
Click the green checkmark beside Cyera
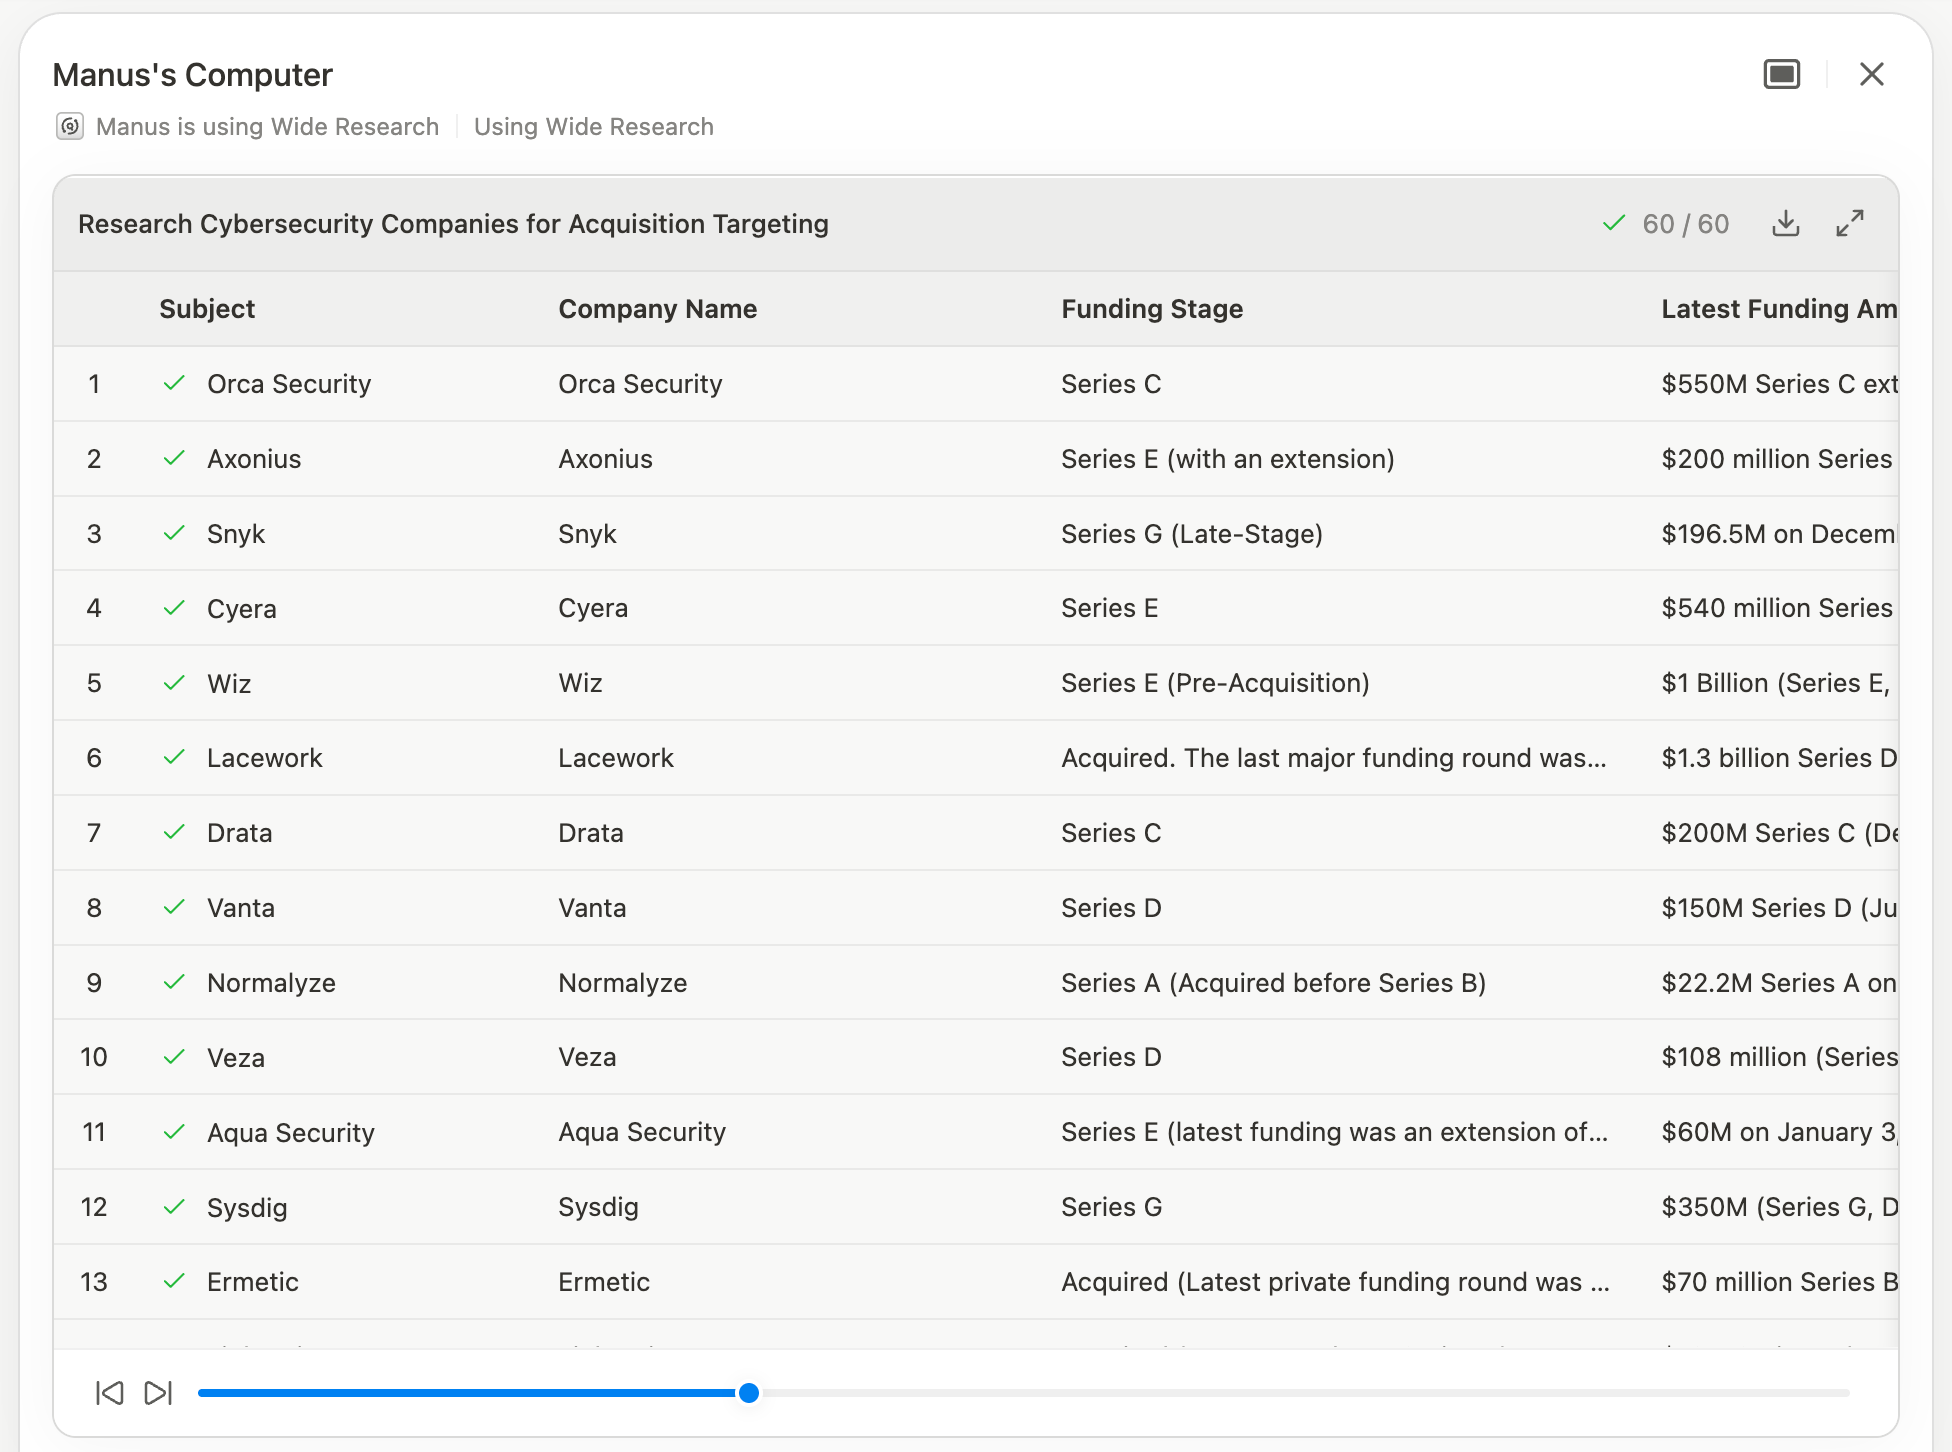tap(174, 608)
